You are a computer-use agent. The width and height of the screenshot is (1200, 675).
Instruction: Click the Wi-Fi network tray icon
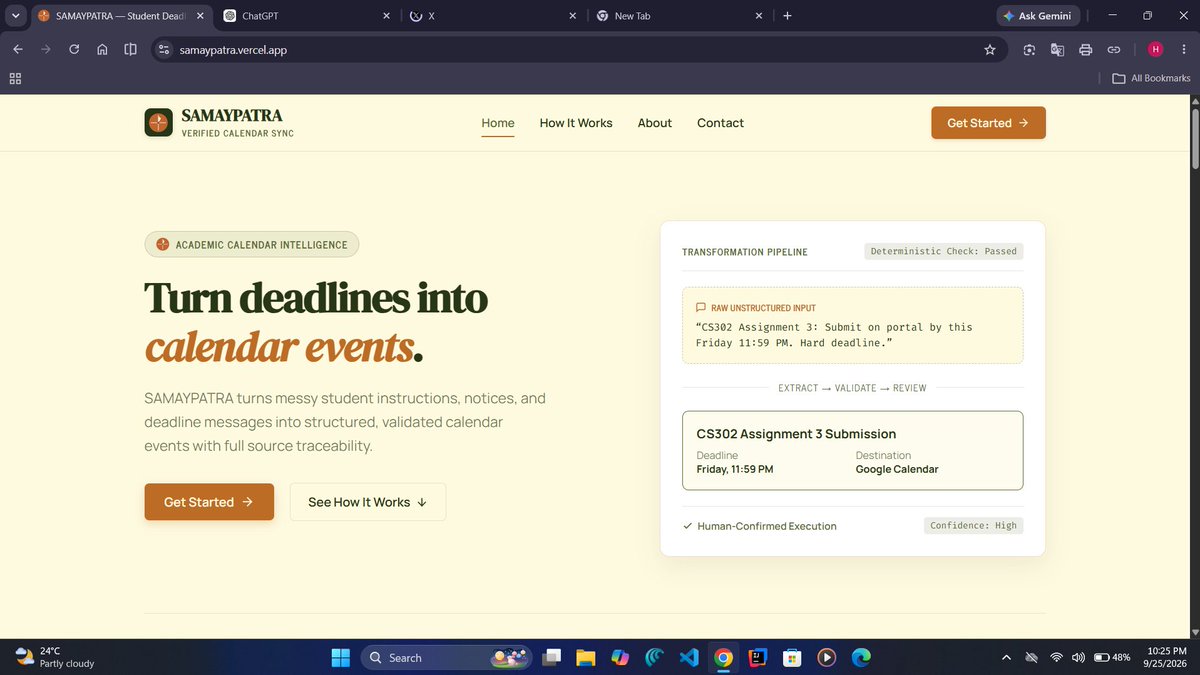[x=1057, y=657]
